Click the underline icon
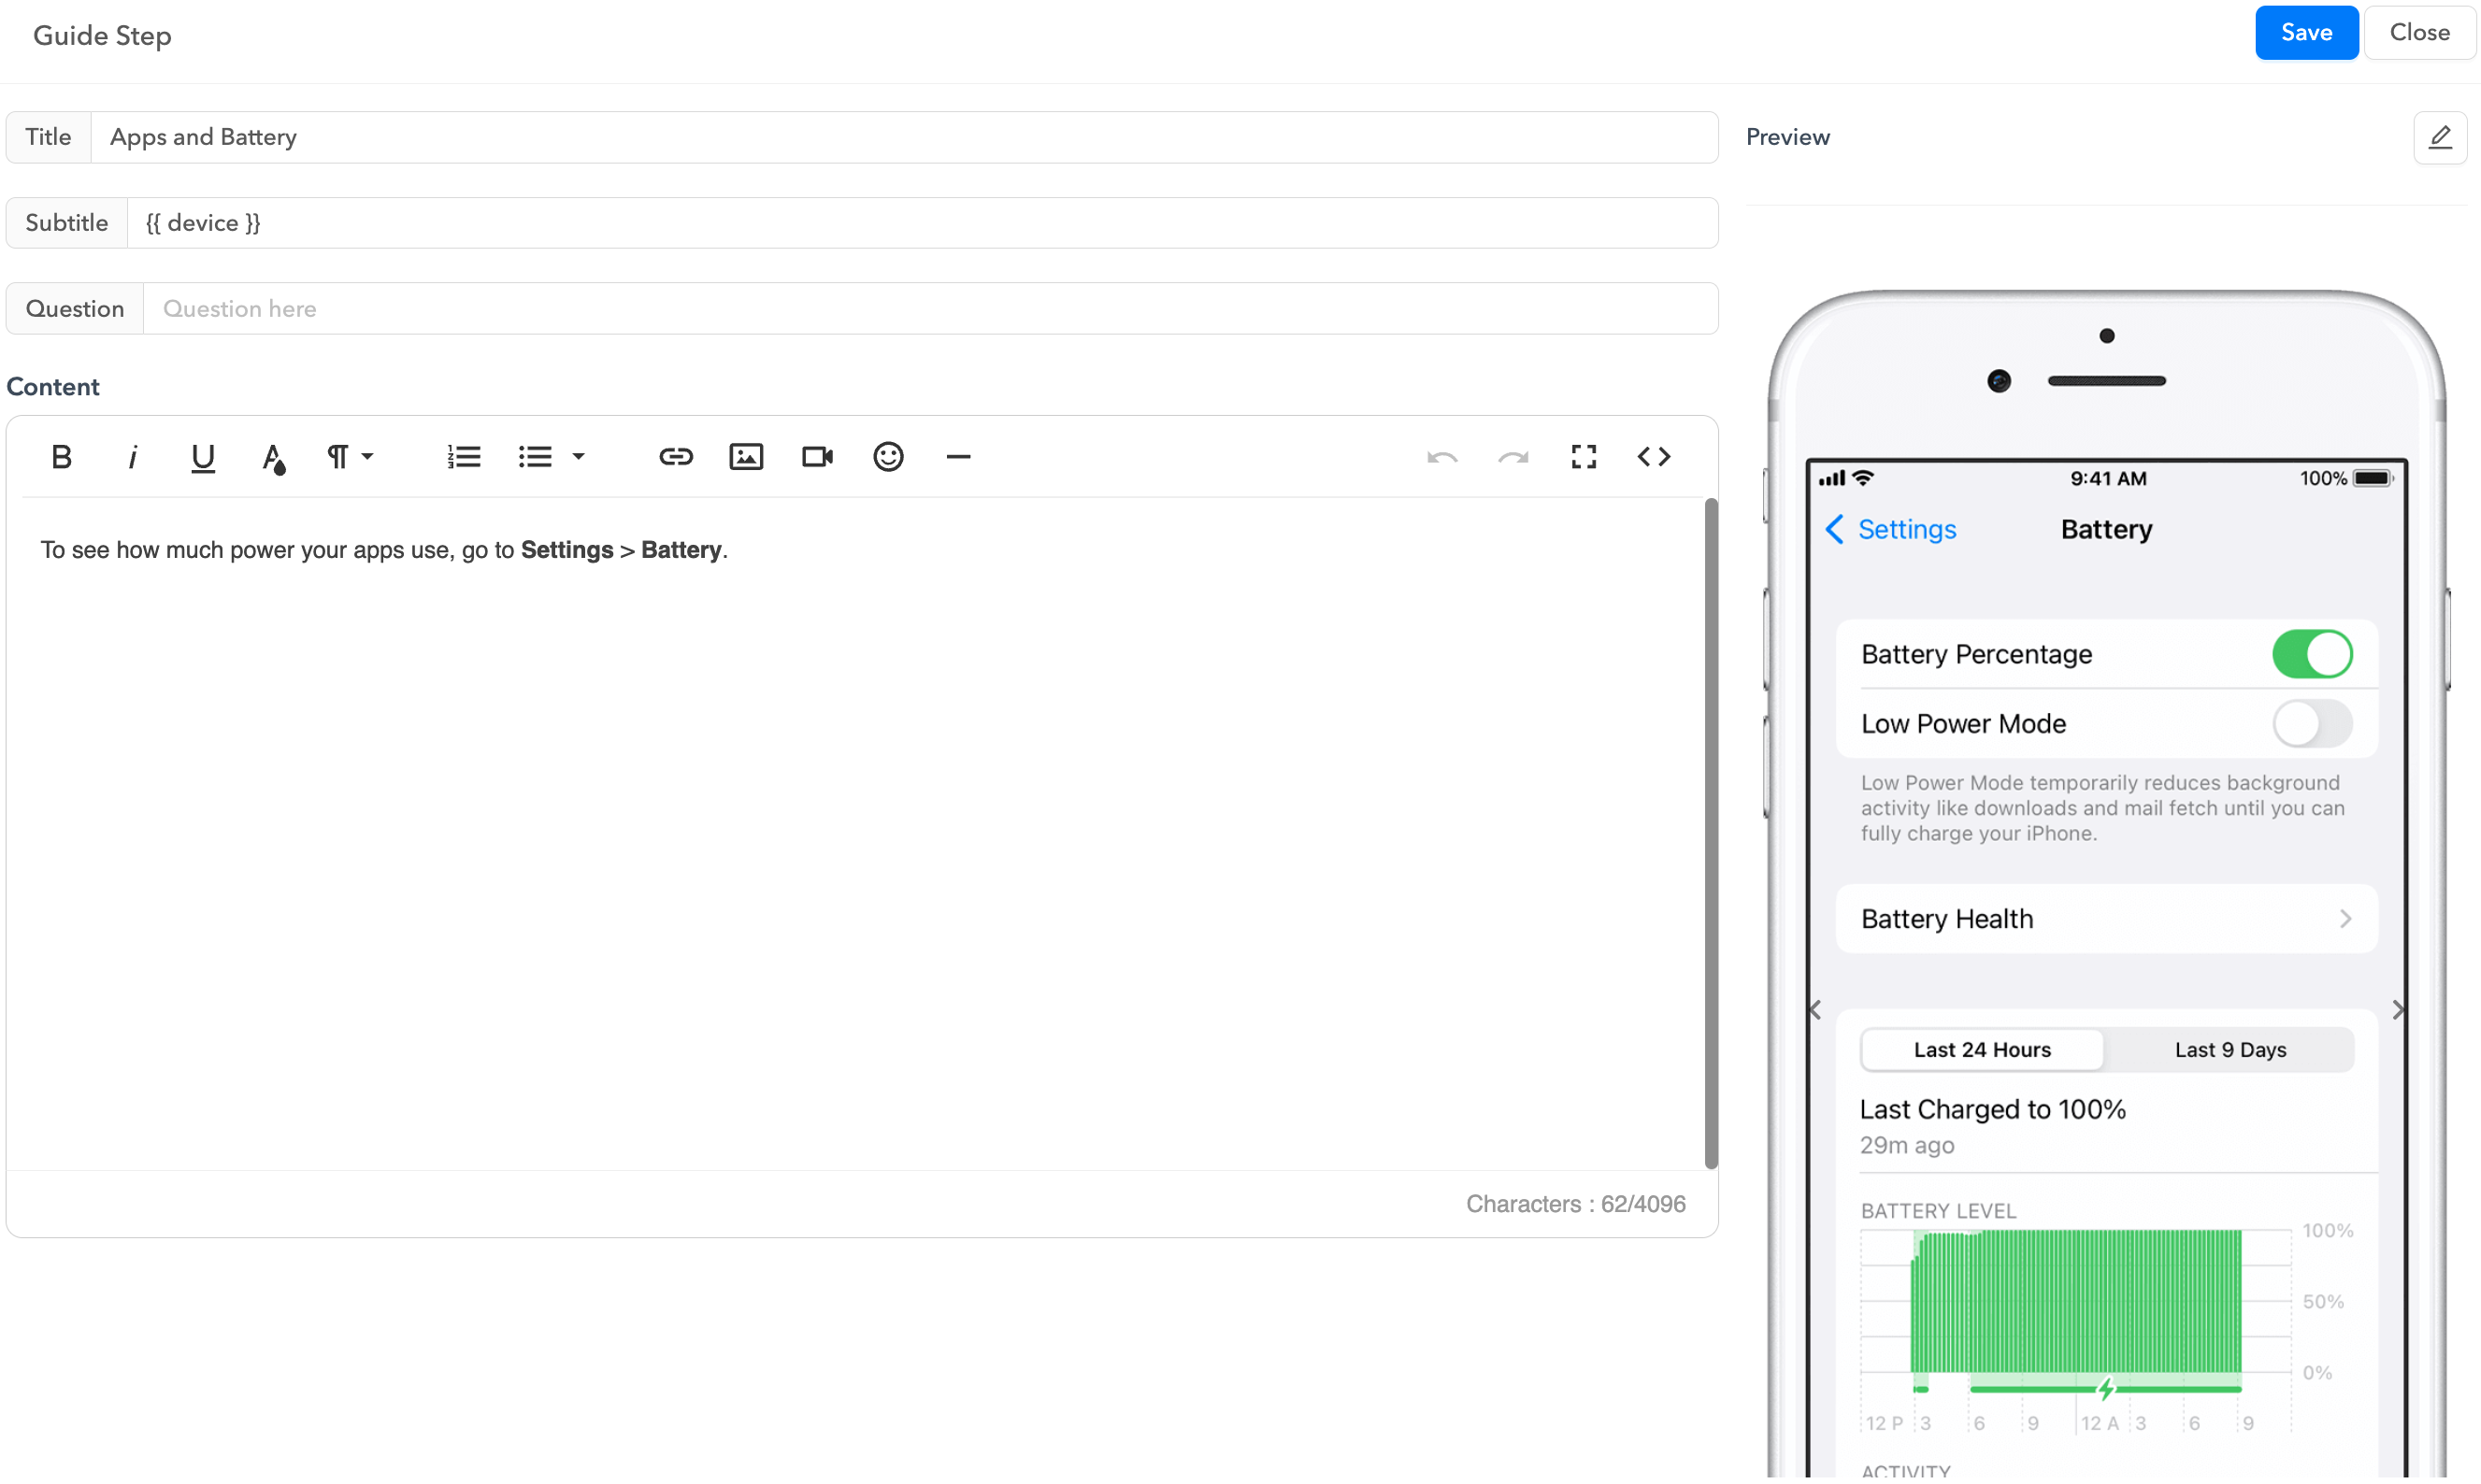This screenshot has width=2481, height=1484. click(x=203, y=457)
